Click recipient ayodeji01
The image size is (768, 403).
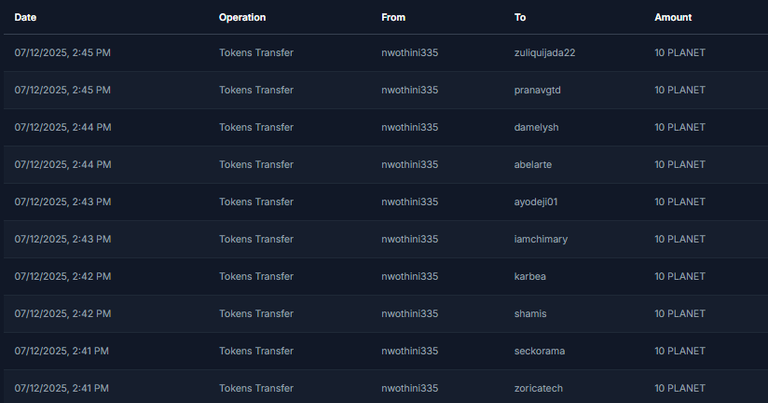(535, 202)
